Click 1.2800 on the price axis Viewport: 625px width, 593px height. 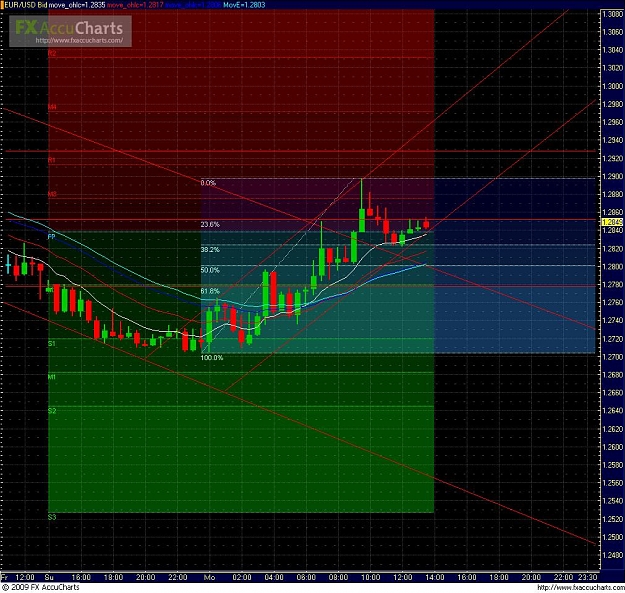coord(612,266)
